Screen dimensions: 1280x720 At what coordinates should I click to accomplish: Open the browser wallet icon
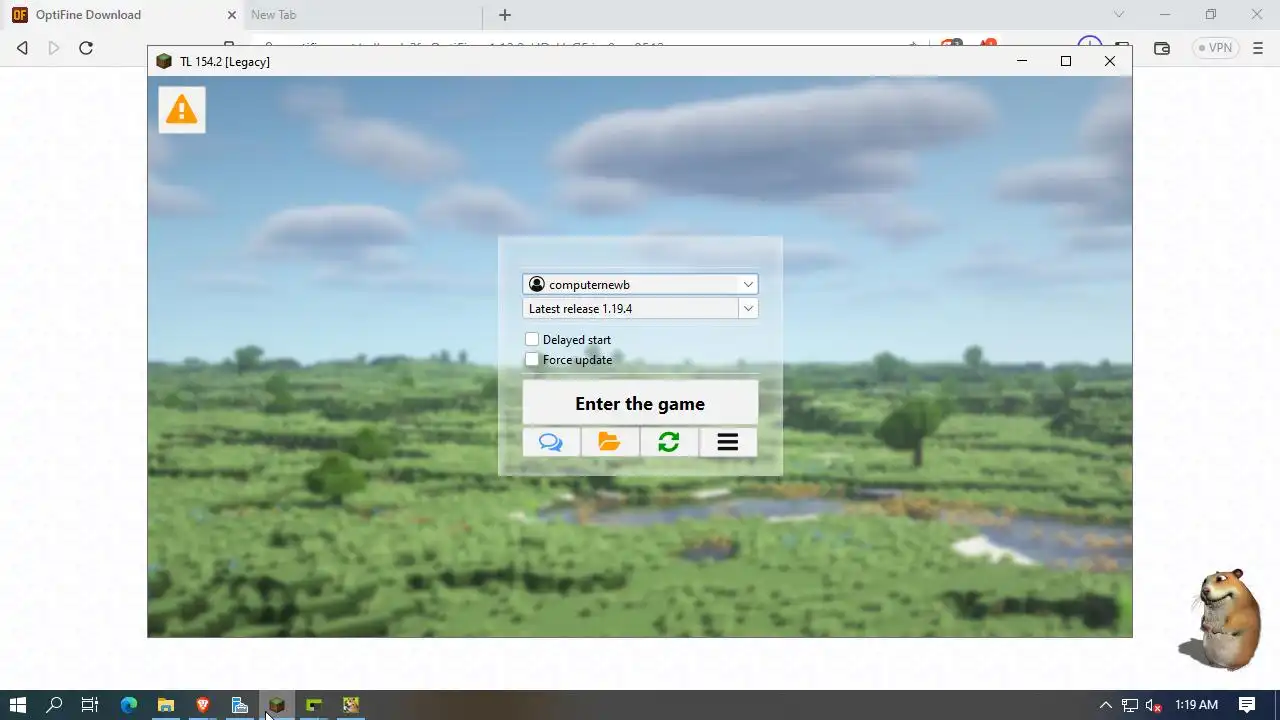(1162, 48)
